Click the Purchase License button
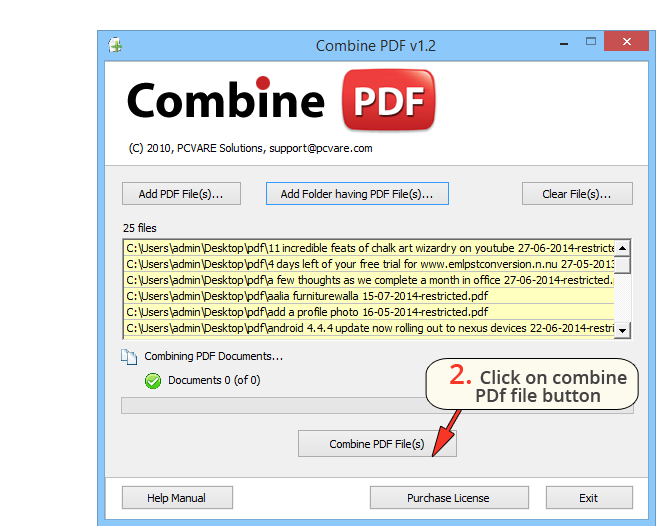 tap(449, 497)
